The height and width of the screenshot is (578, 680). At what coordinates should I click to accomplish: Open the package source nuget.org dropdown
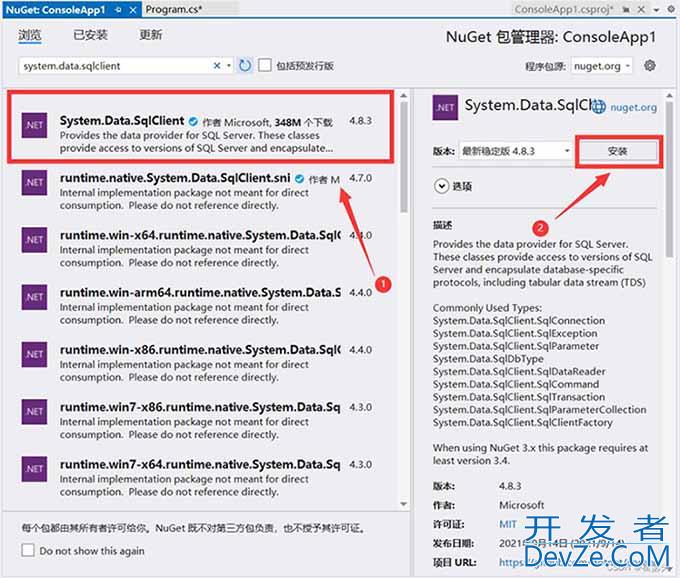tap(602, 66)
